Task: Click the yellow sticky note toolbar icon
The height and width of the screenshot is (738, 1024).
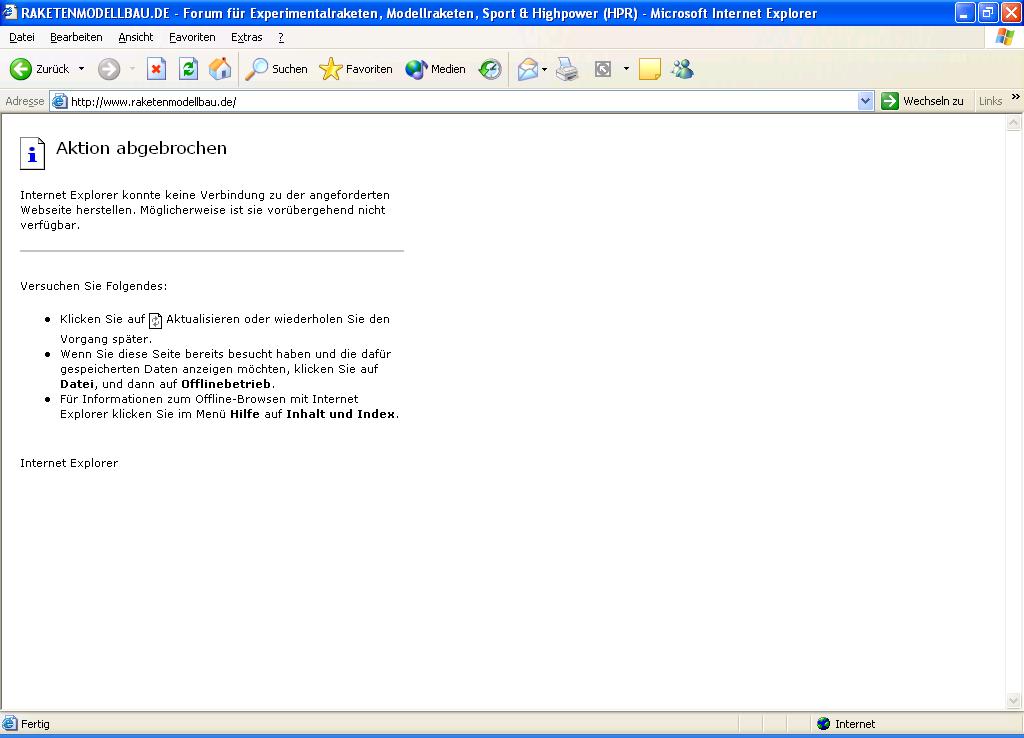Action: coord(650,69)
